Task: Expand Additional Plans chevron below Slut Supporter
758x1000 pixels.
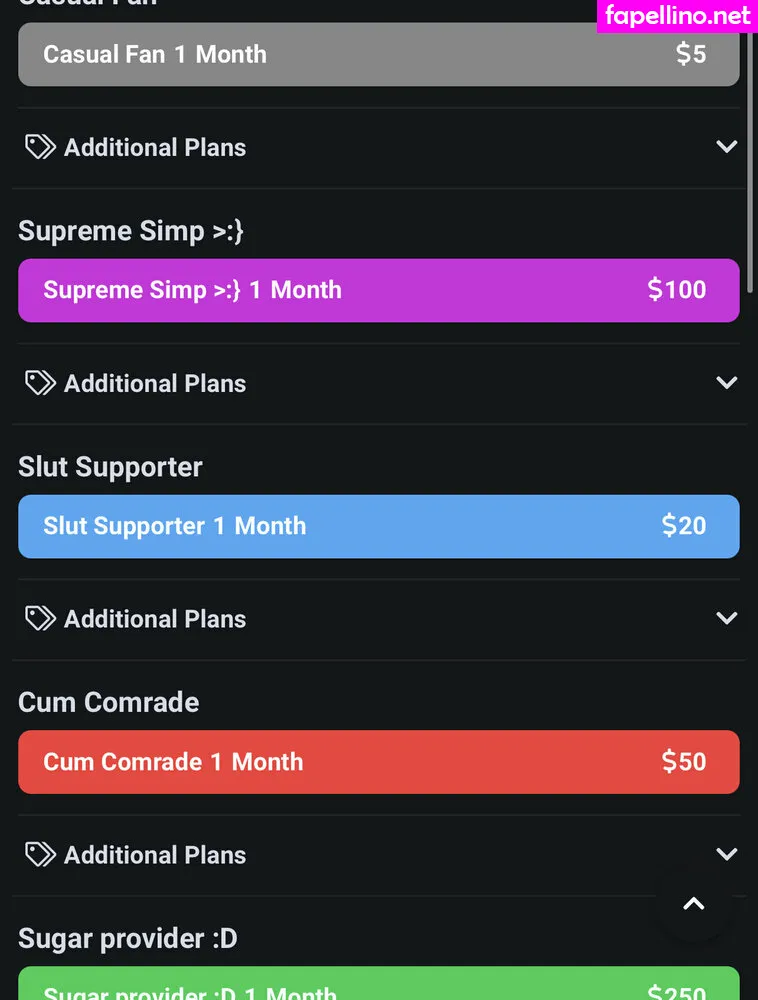Action: tap(727, 619)
